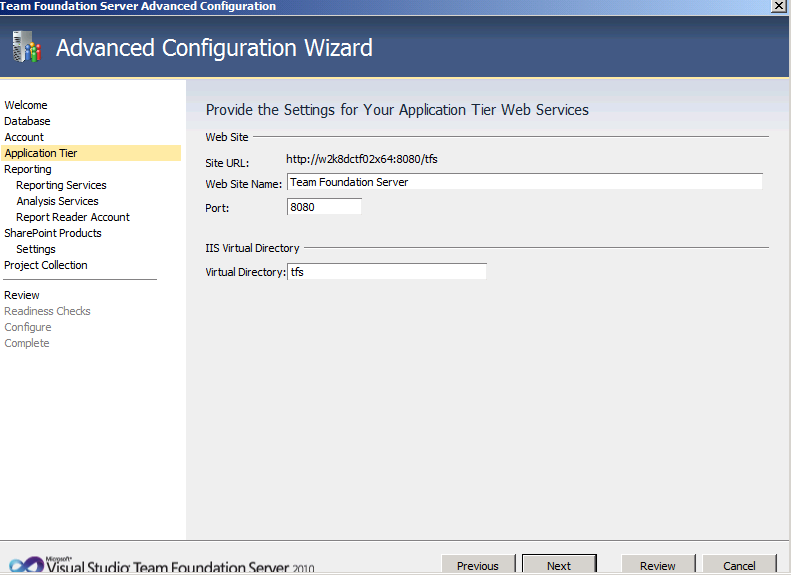Open Analysis Services page

point(57,201)
